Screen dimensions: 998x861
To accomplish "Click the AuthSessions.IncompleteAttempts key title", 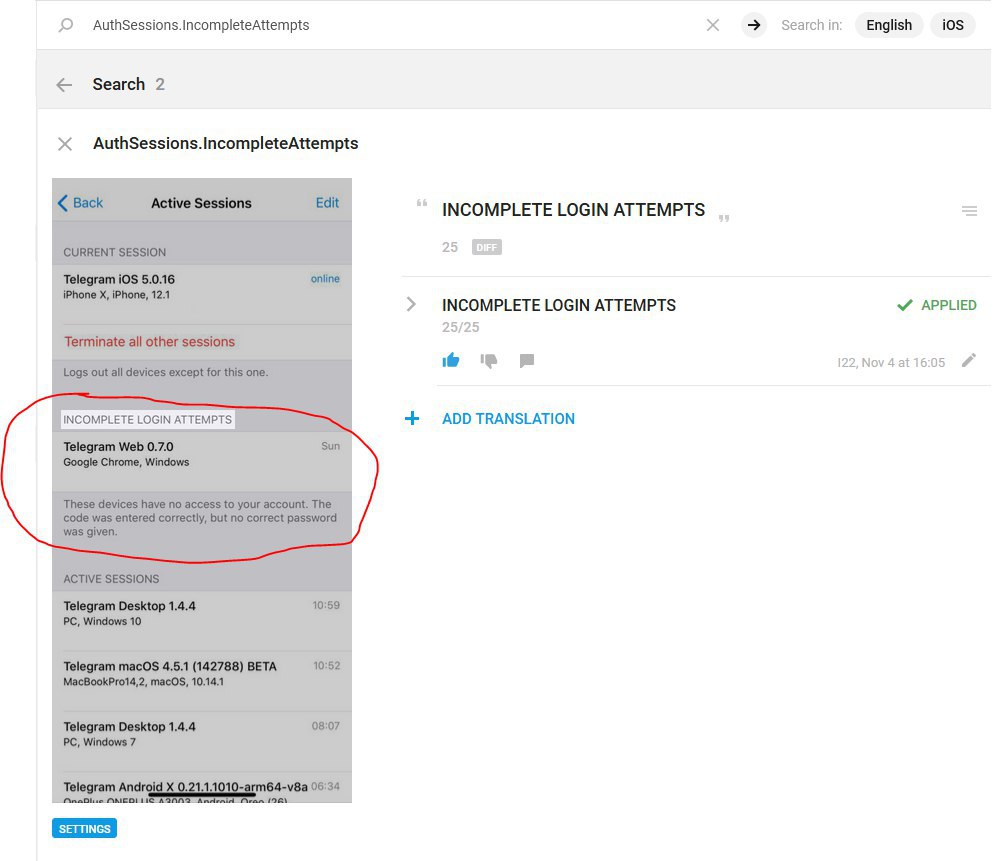I will 226,144.
